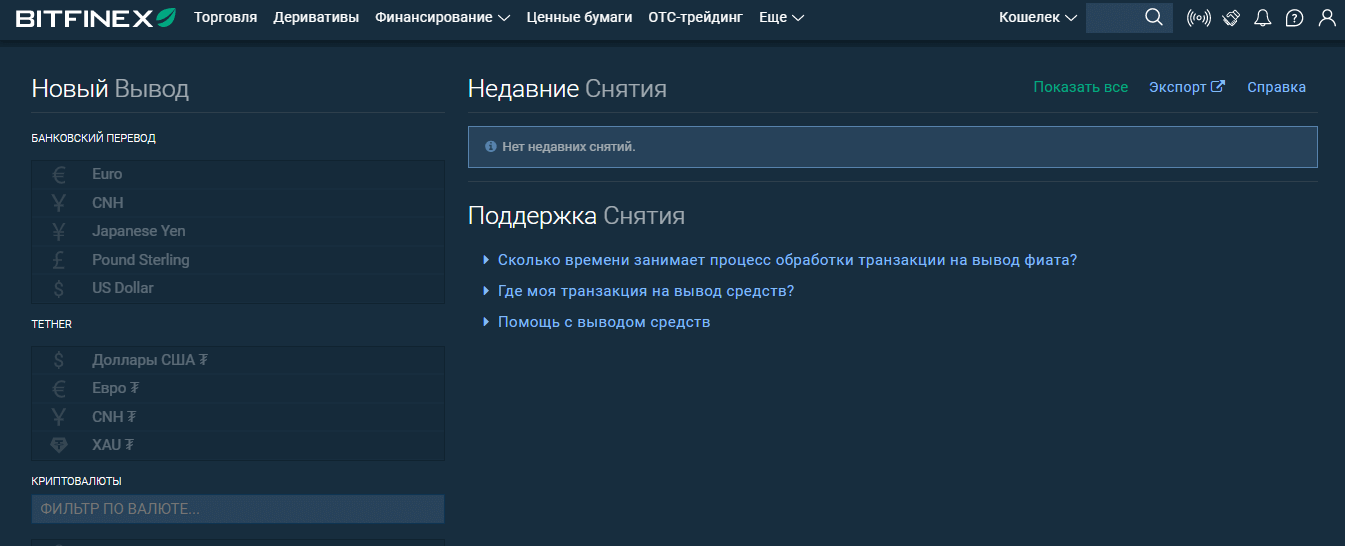Click the Экспорт link
This screenshot has width=1345, height=546.
[1186, 87]
